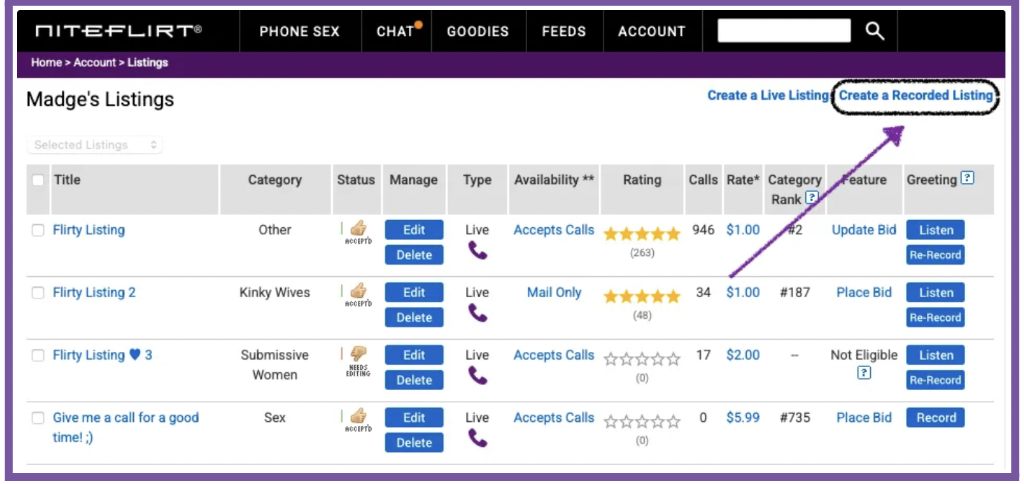Click the $5.99 rate link

(743, 418)
